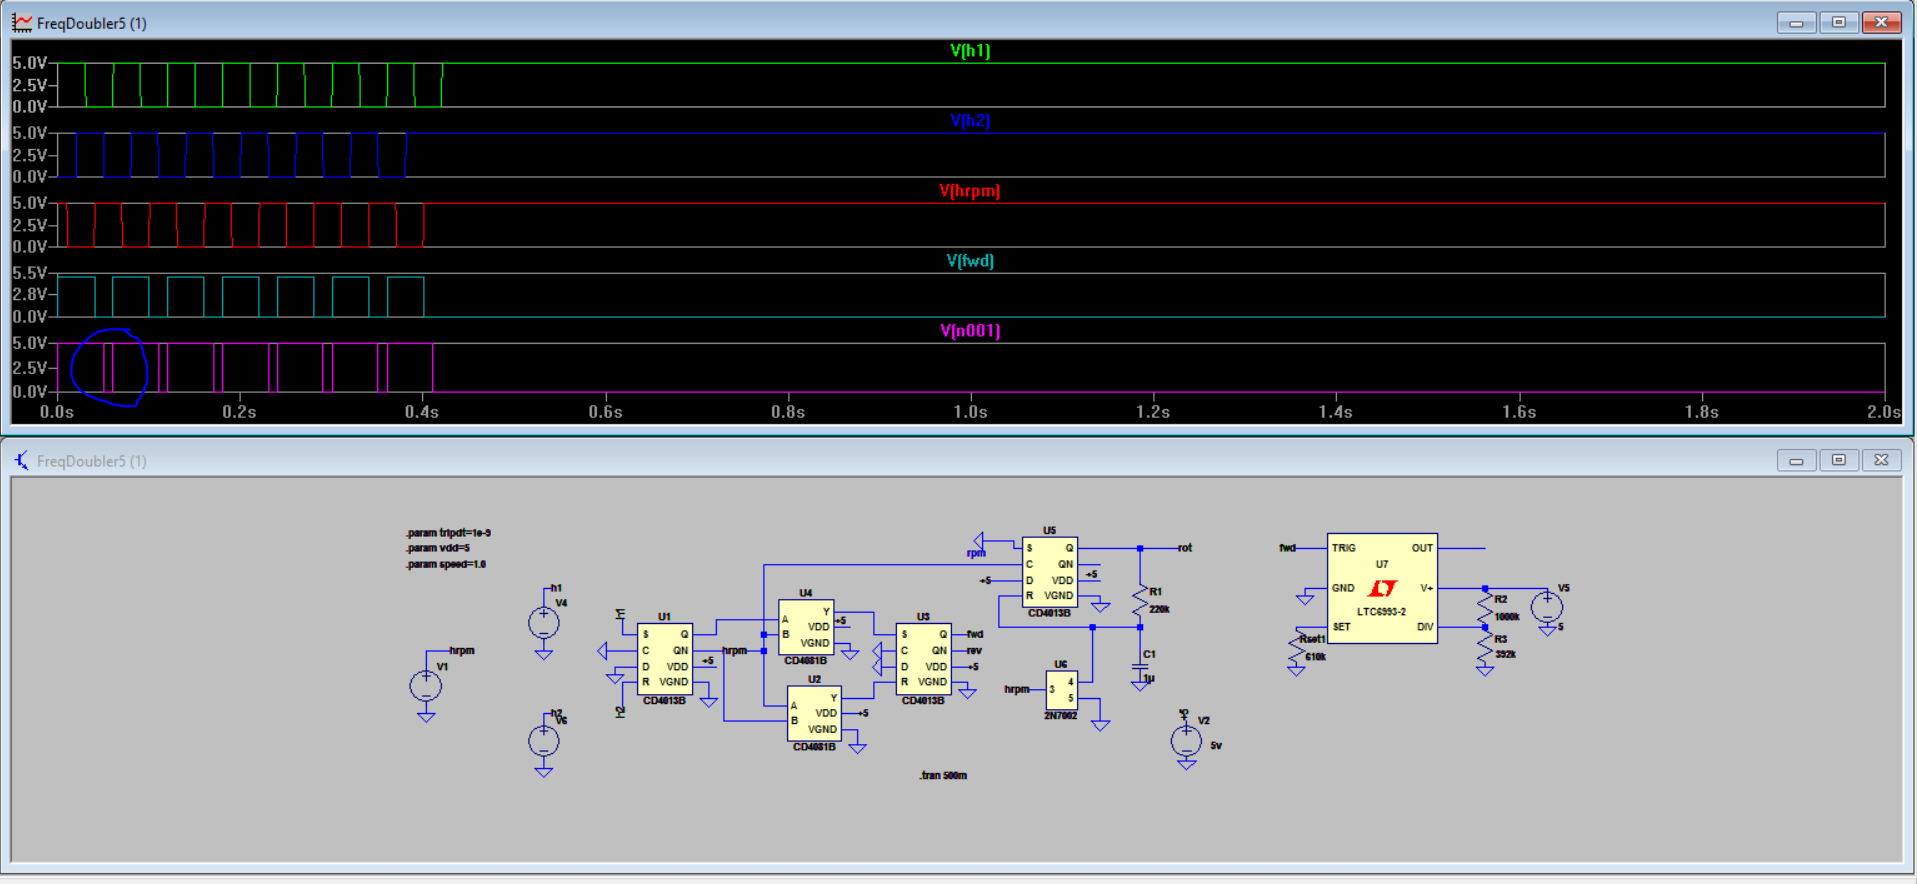This screenshot has height=884, width=1917.
Task: Select the U7 LTC6993-2 chip
Action: click(1382, 588)
